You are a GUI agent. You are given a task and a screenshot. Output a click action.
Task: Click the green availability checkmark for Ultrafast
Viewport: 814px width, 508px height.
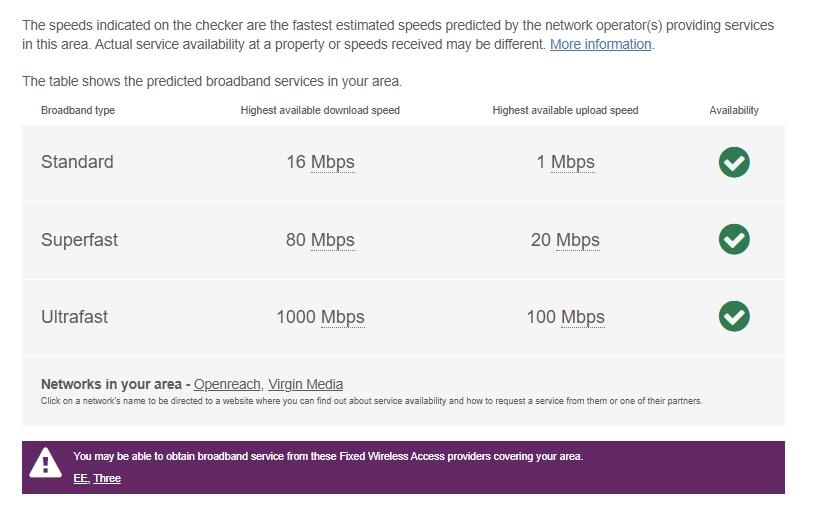(x=734, y=316)
